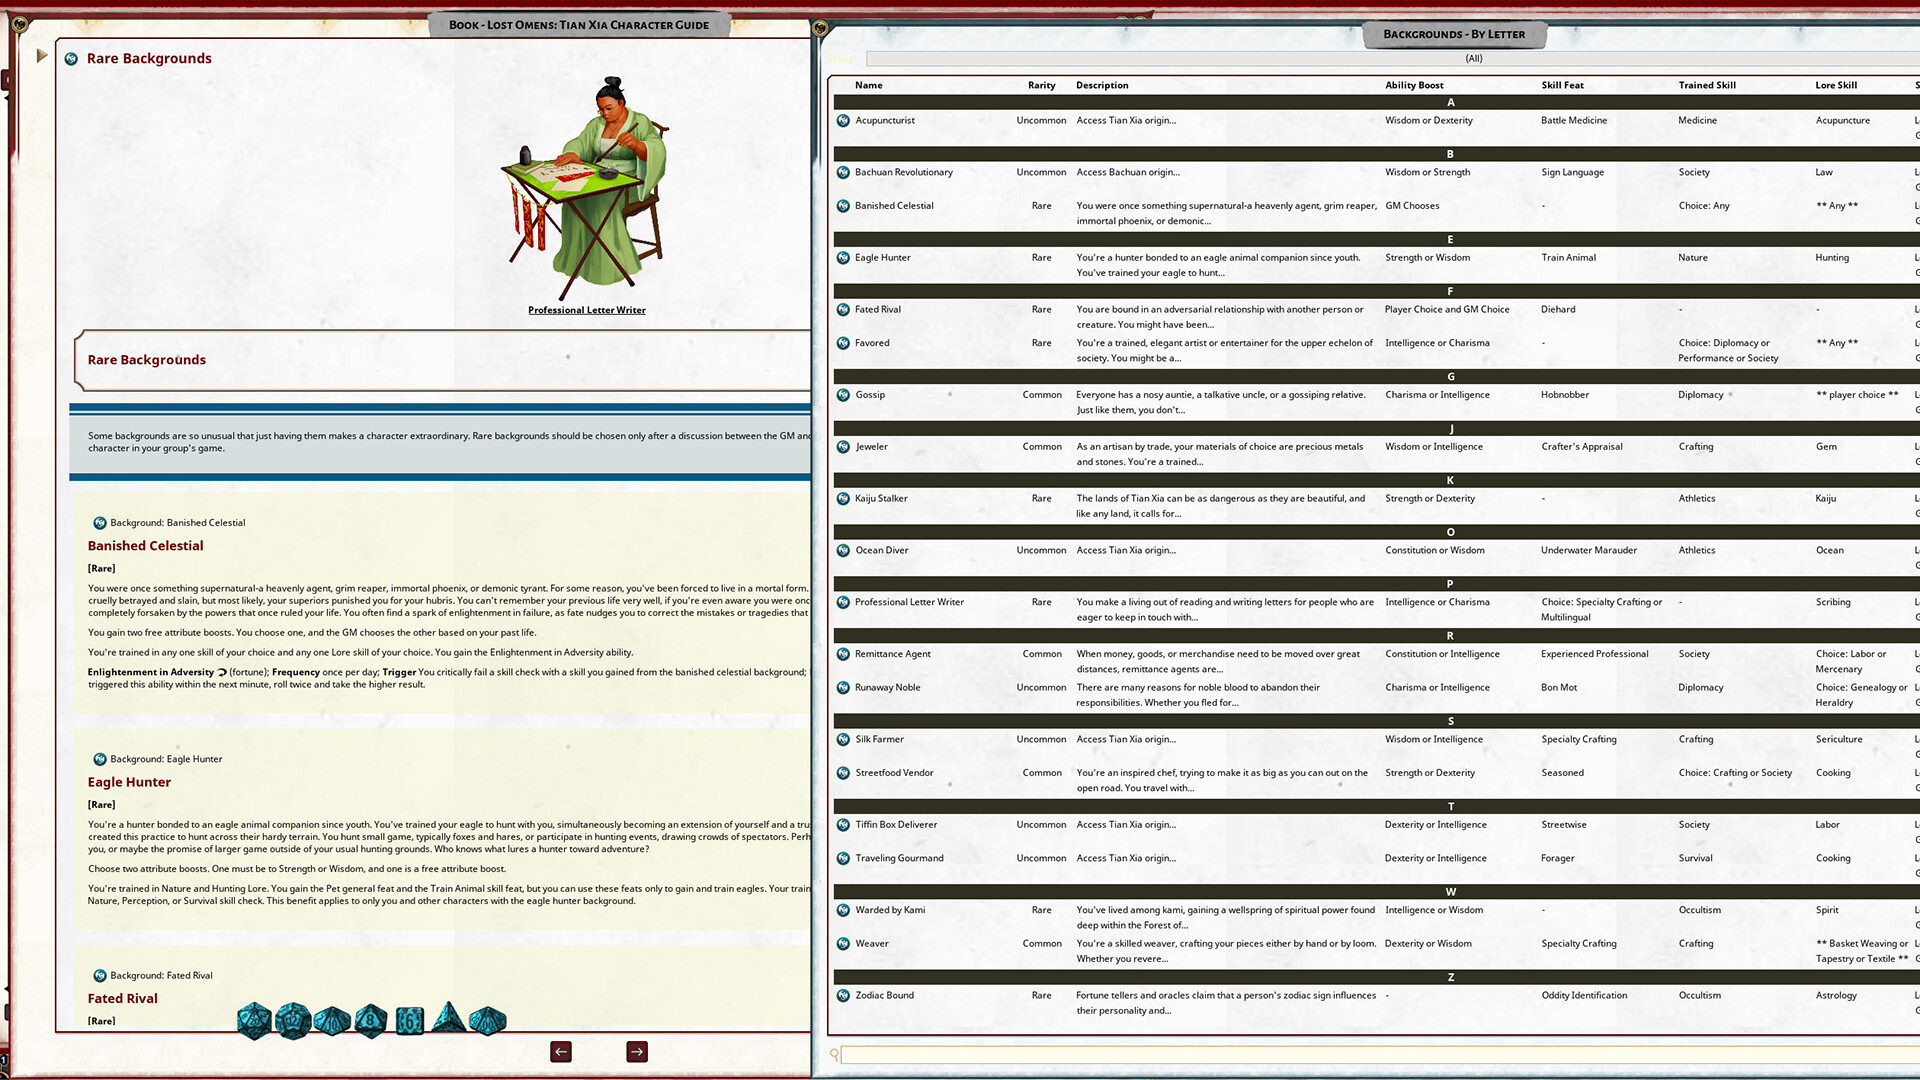1920x1080 pixels.
Task: Go back a page with left arrow button
Action: tap(560, 1051)
